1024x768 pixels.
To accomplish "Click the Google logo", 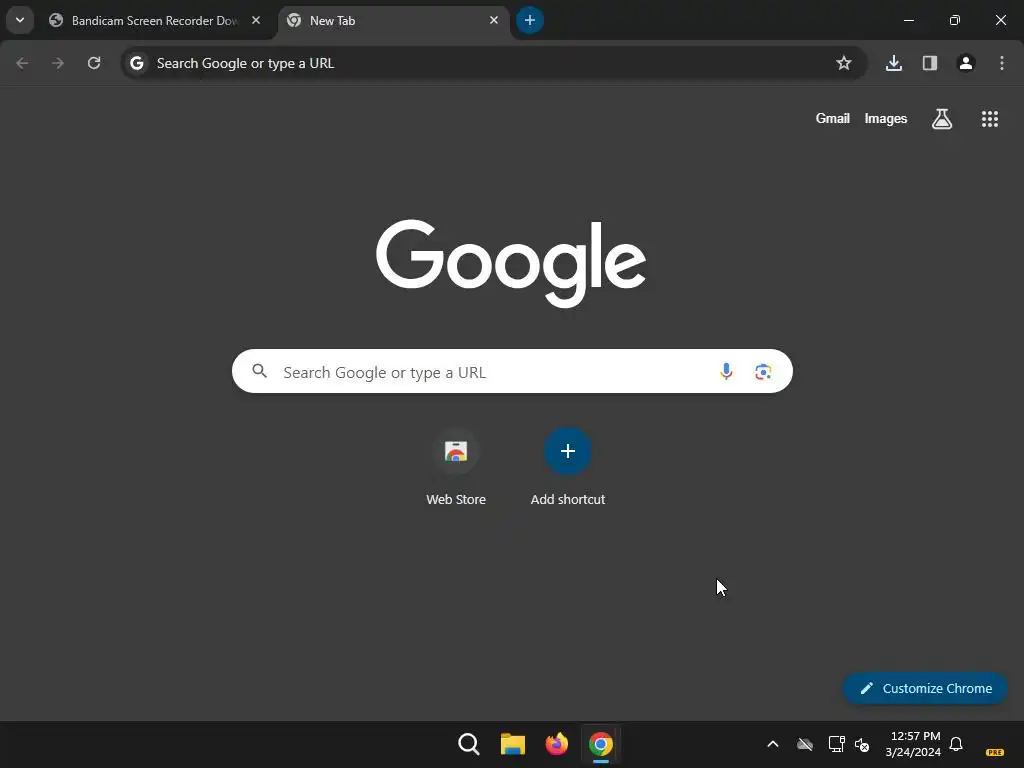I will [511, 263].
